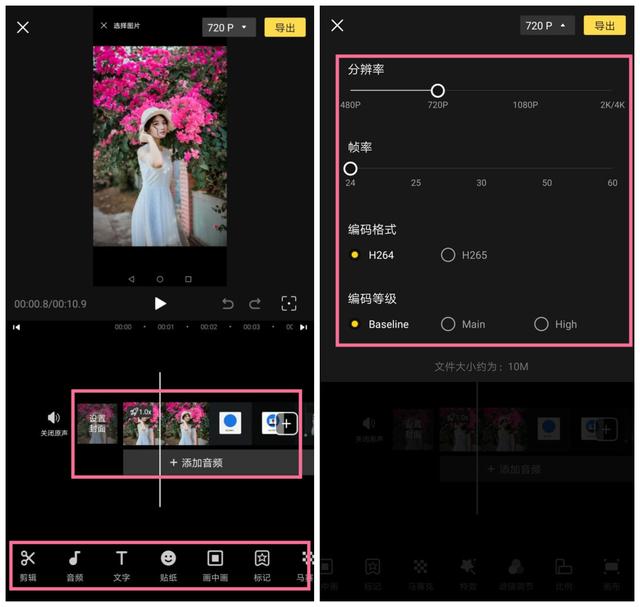Collapse the 720 P dropdown on right panel
Viewport: 640px width, 607px height.
coord(547,25)
